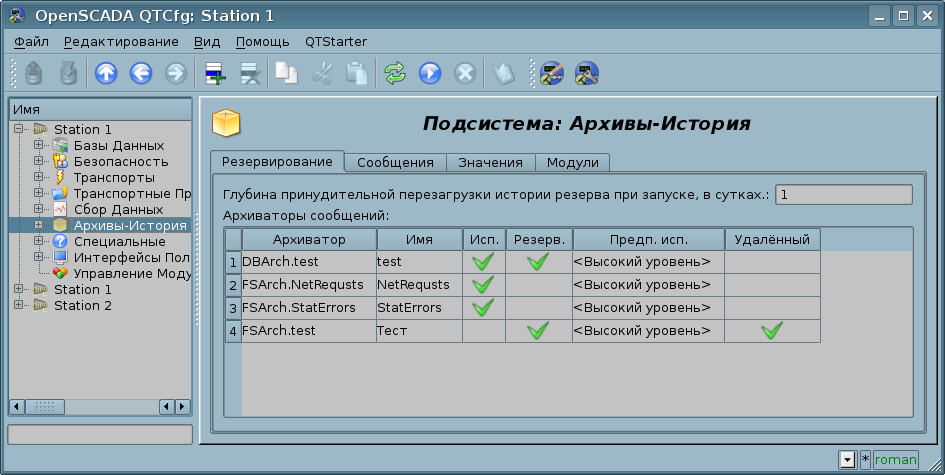The width and height of the screenshot is (945, 475).
Task: Switch to the Сообщения tab
Action: 395,162
